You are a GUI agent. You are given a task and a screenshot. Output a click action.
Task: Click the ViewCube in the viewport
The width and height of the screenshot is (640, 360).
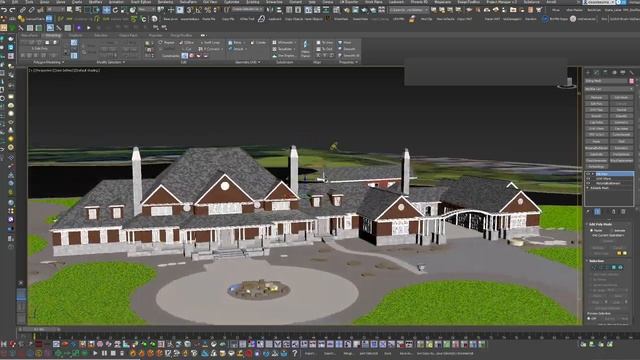pyautogui.click(x=567, y=83)
